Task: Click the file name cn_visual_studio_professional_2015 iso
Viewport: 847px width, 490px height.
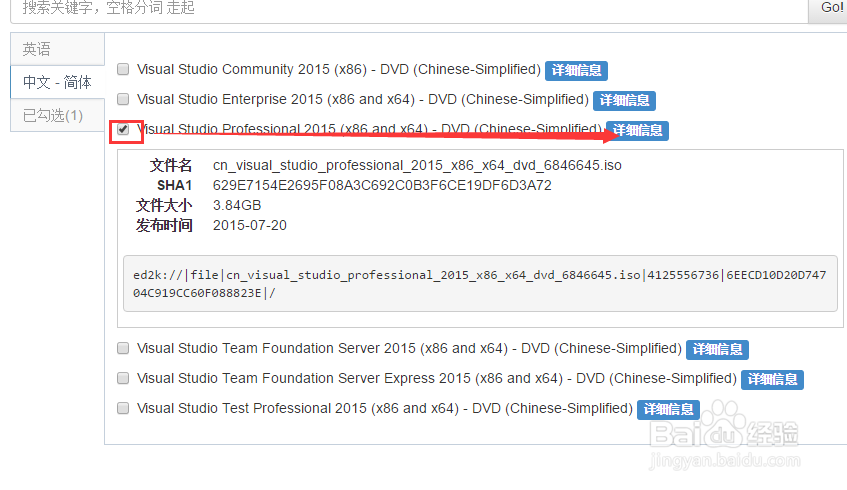Action: coord(417,165)
